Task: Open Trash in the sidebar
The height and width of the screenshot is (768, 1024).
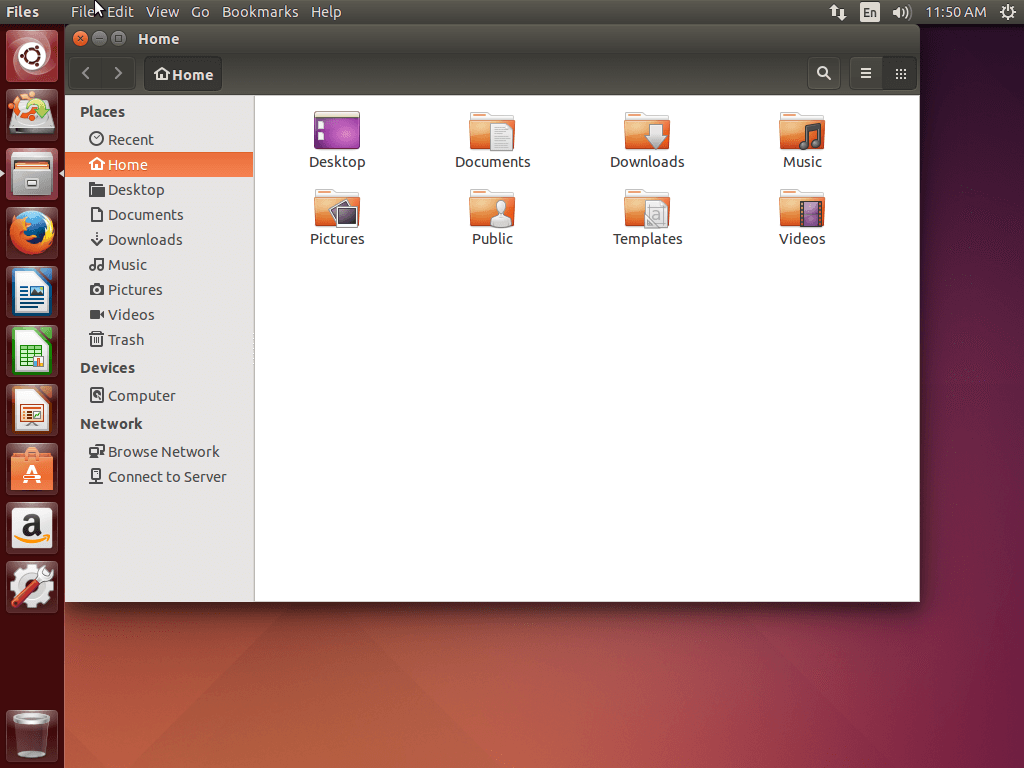Action: click(x=159, y=340)
